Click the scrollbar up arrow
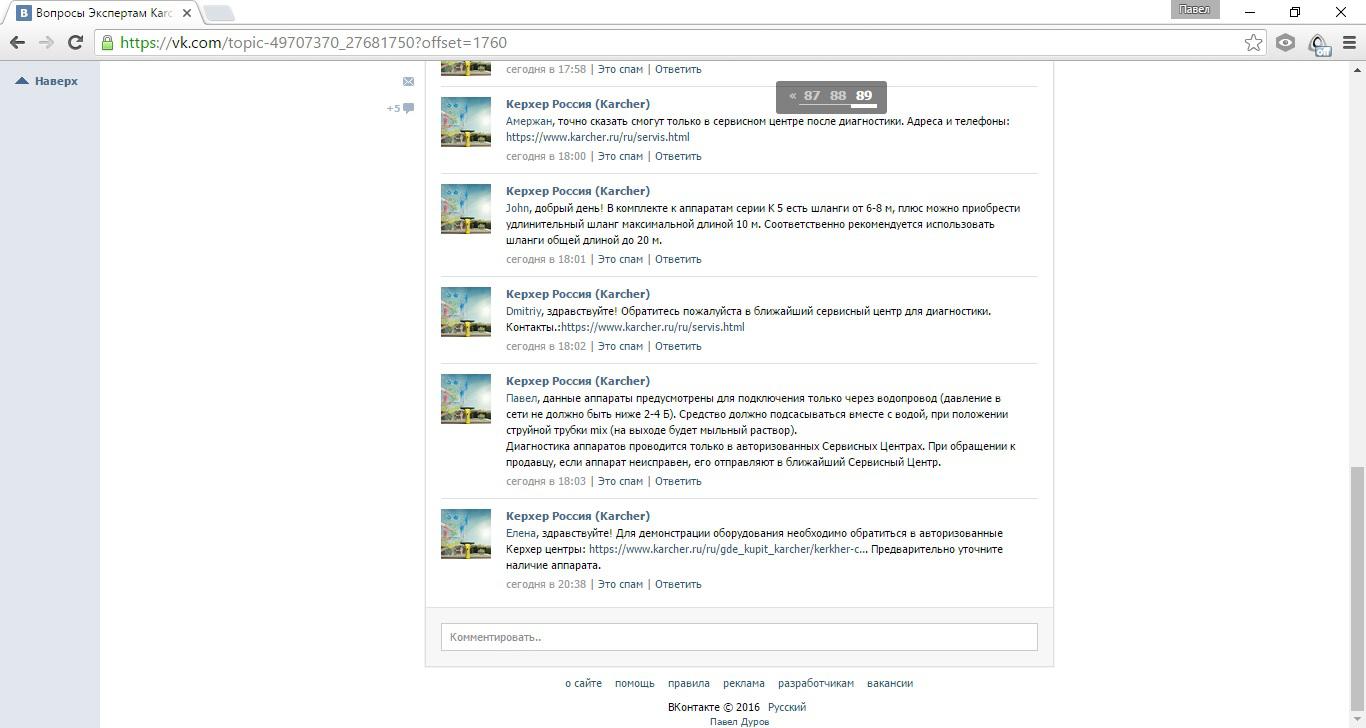Screen dimensions: 1366x728 click(1357, 68)
